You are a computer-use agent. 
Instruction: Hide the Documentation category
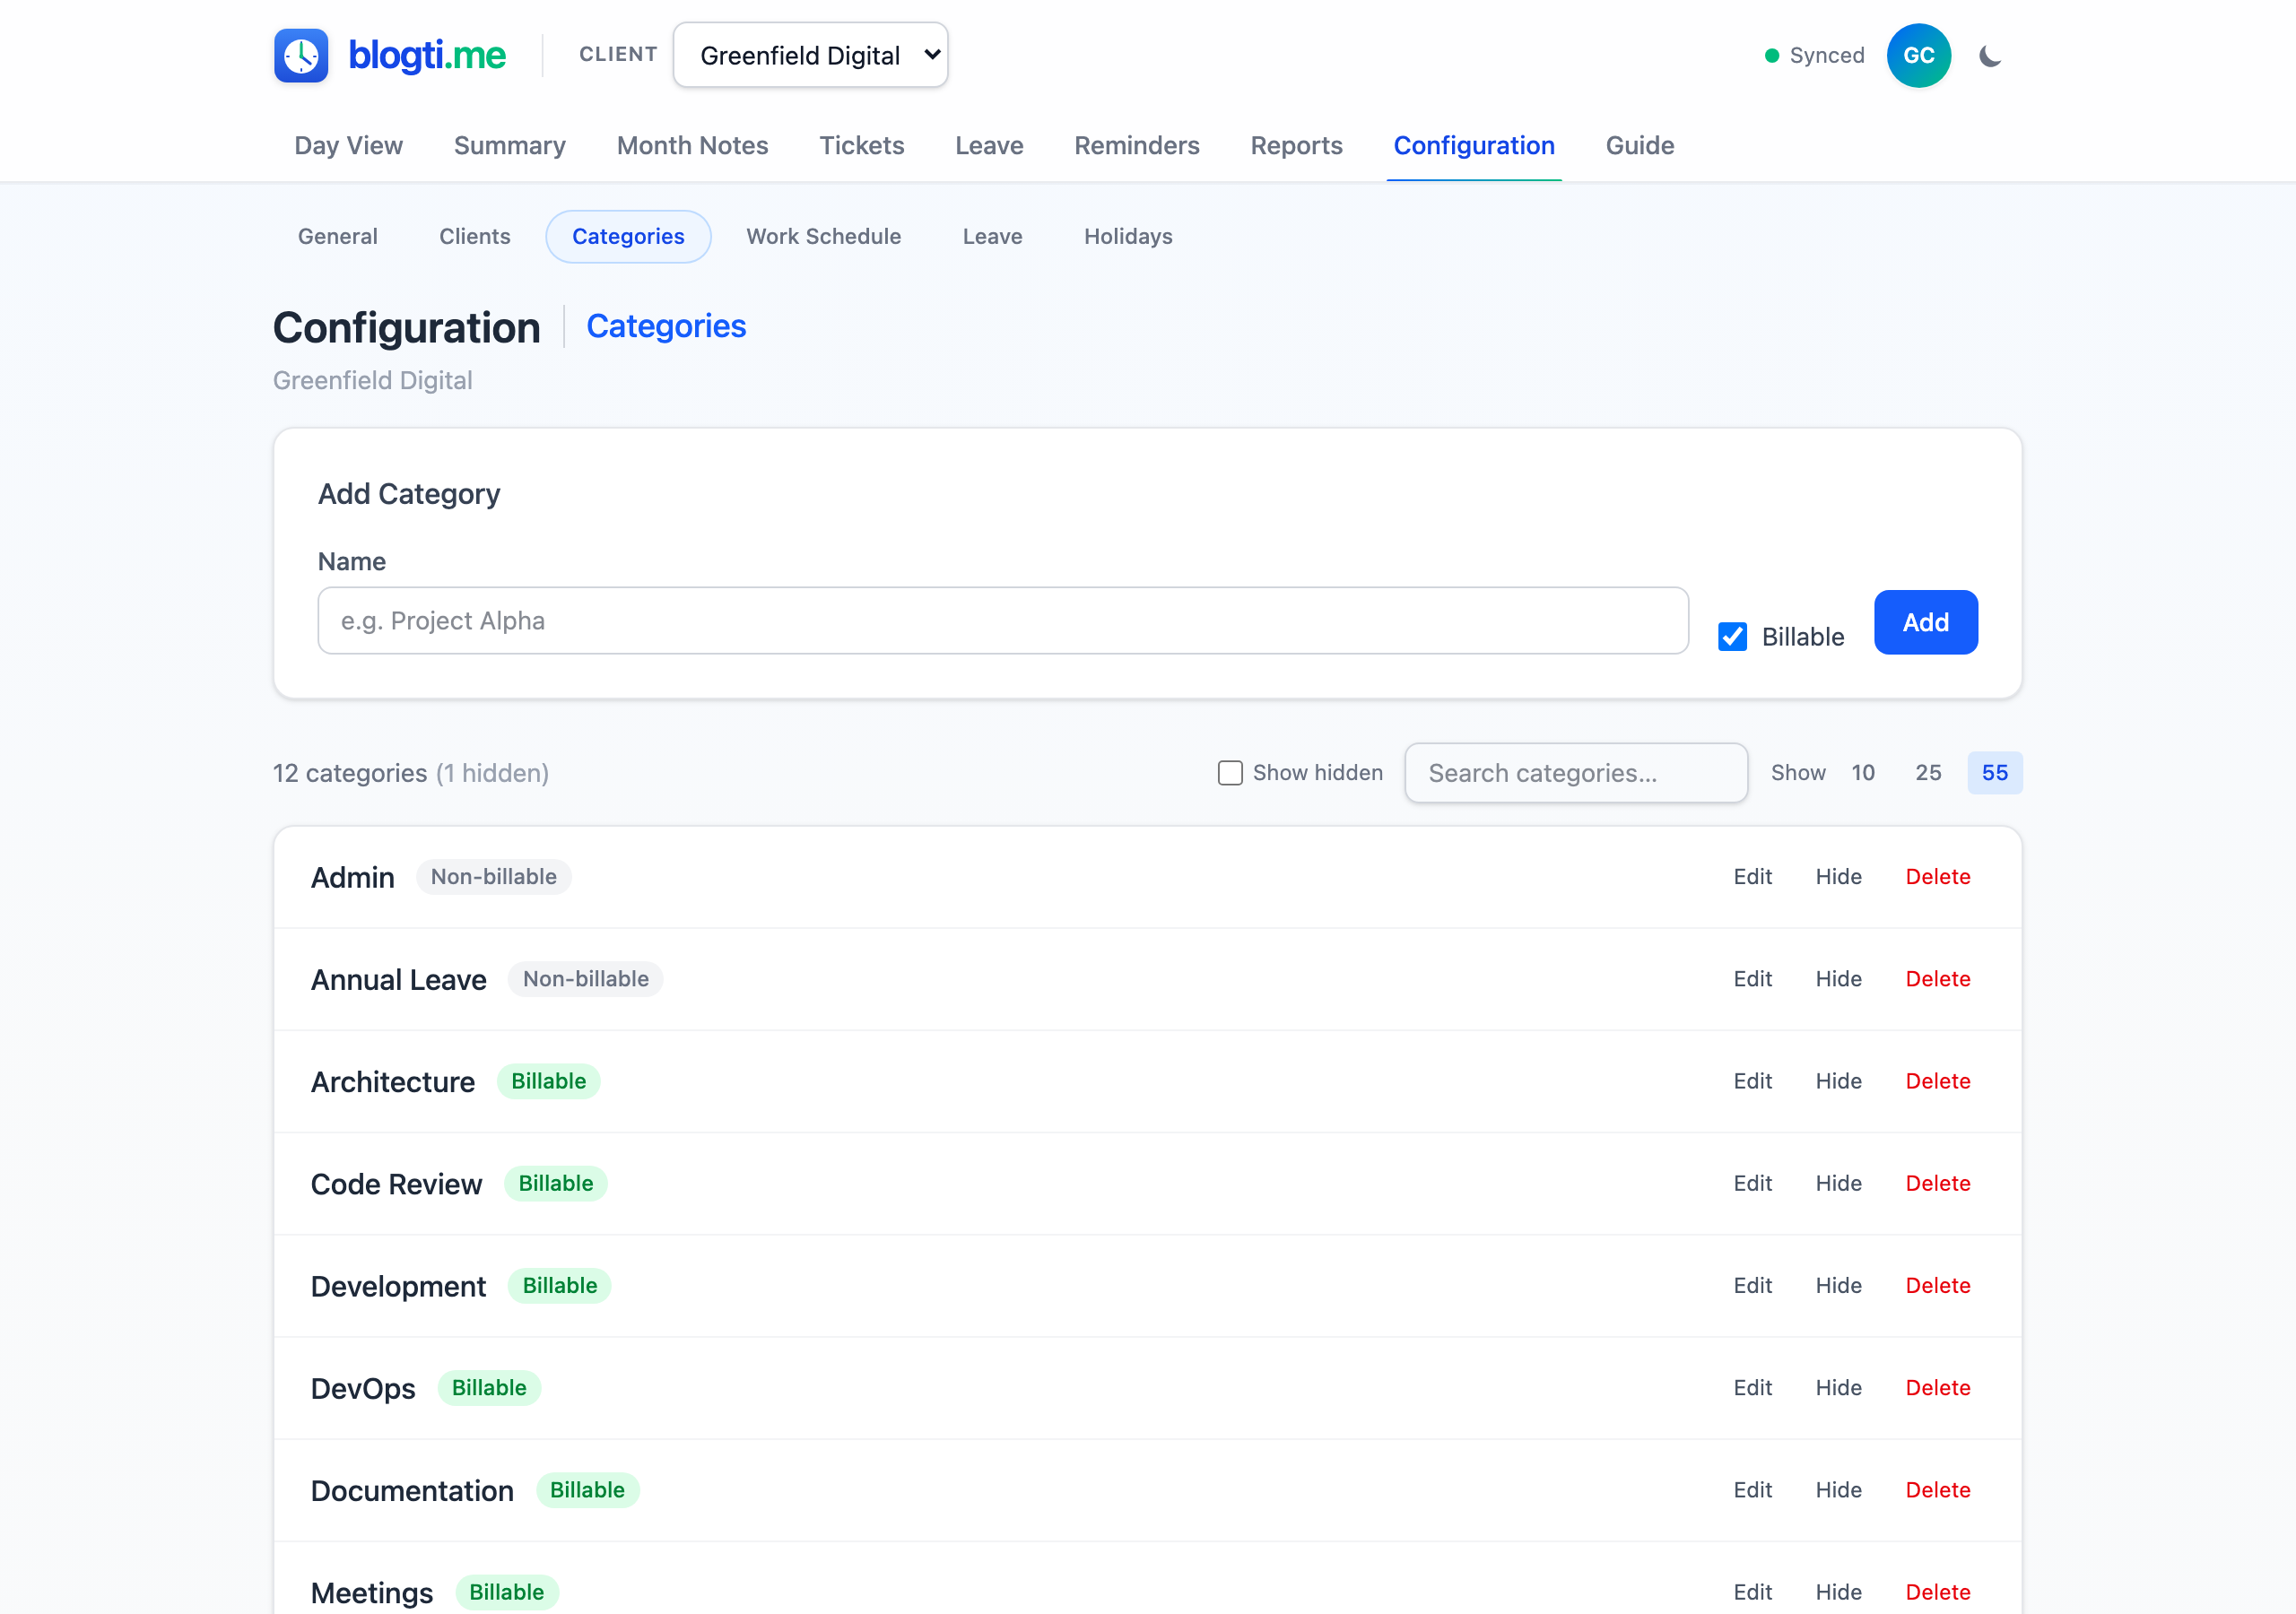click(x=1838, y=1490)
